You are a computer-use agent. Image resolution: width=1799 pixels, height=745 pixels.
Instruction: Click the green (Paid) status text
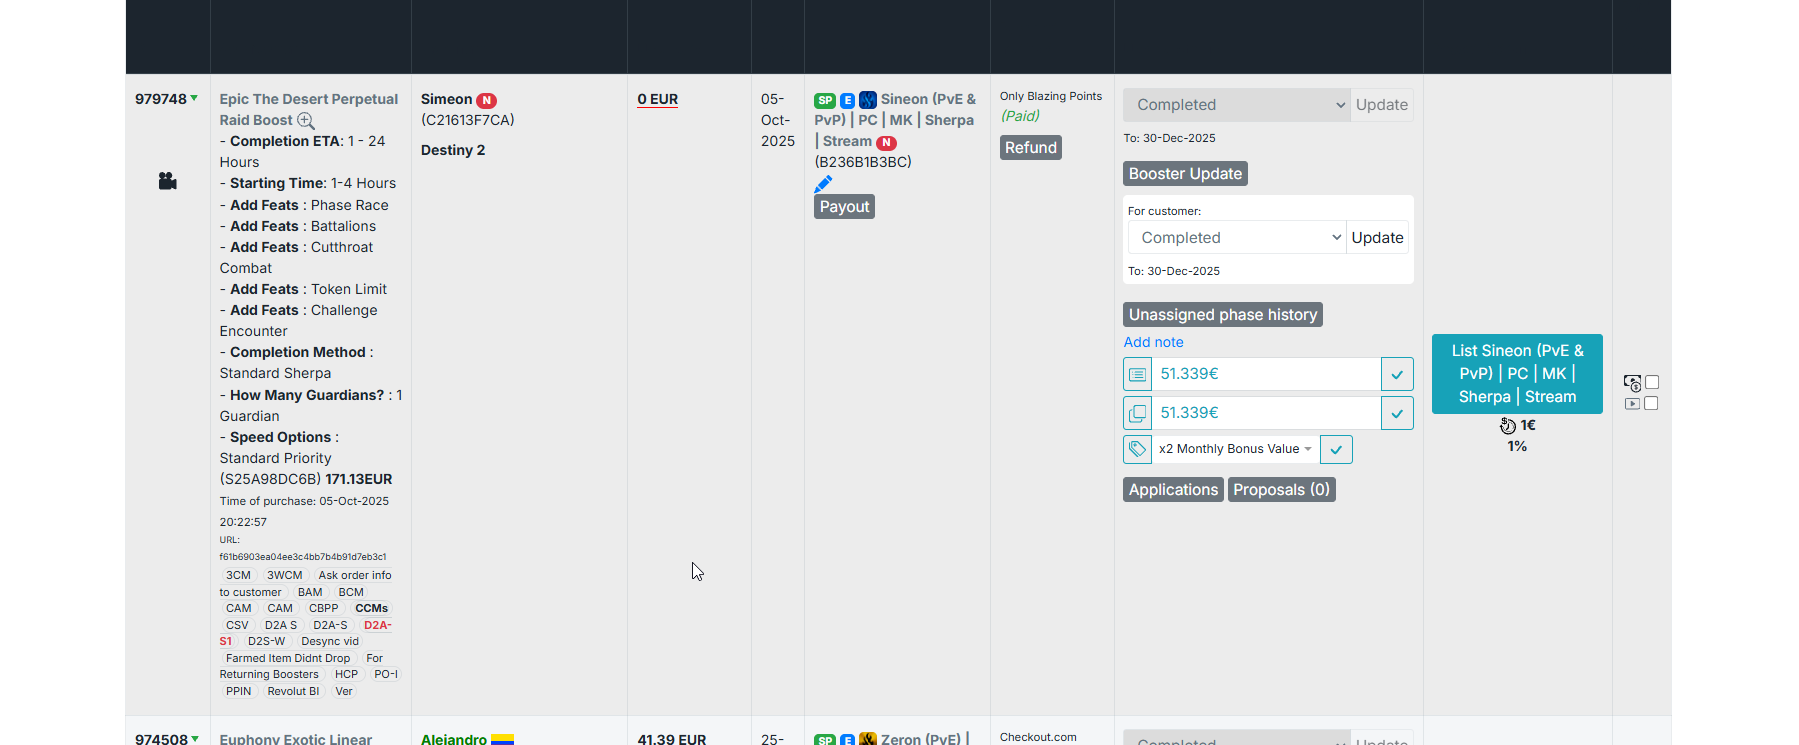(1020, 117)
